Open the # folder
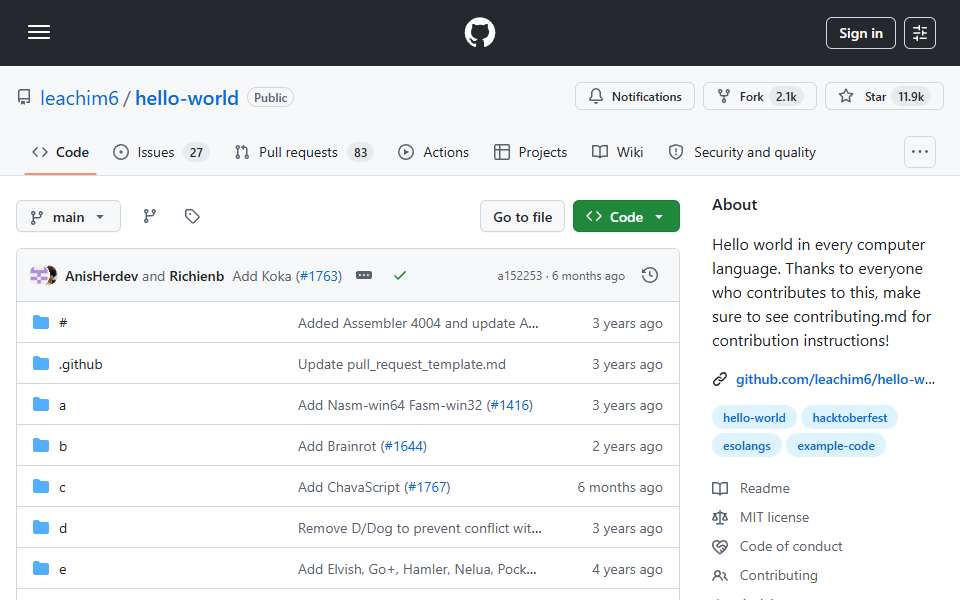Screen dimensions: 960x600 pos(63,323)
